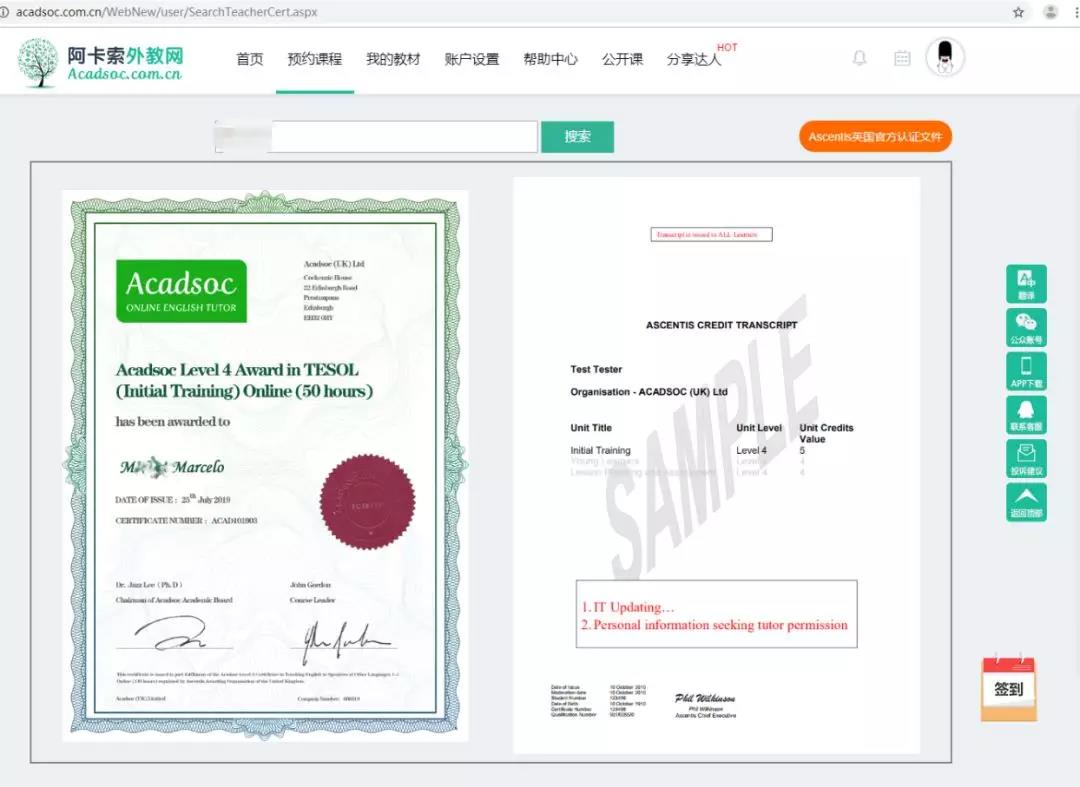Bookmark page with the star icon

click(x=1018, y=12)
